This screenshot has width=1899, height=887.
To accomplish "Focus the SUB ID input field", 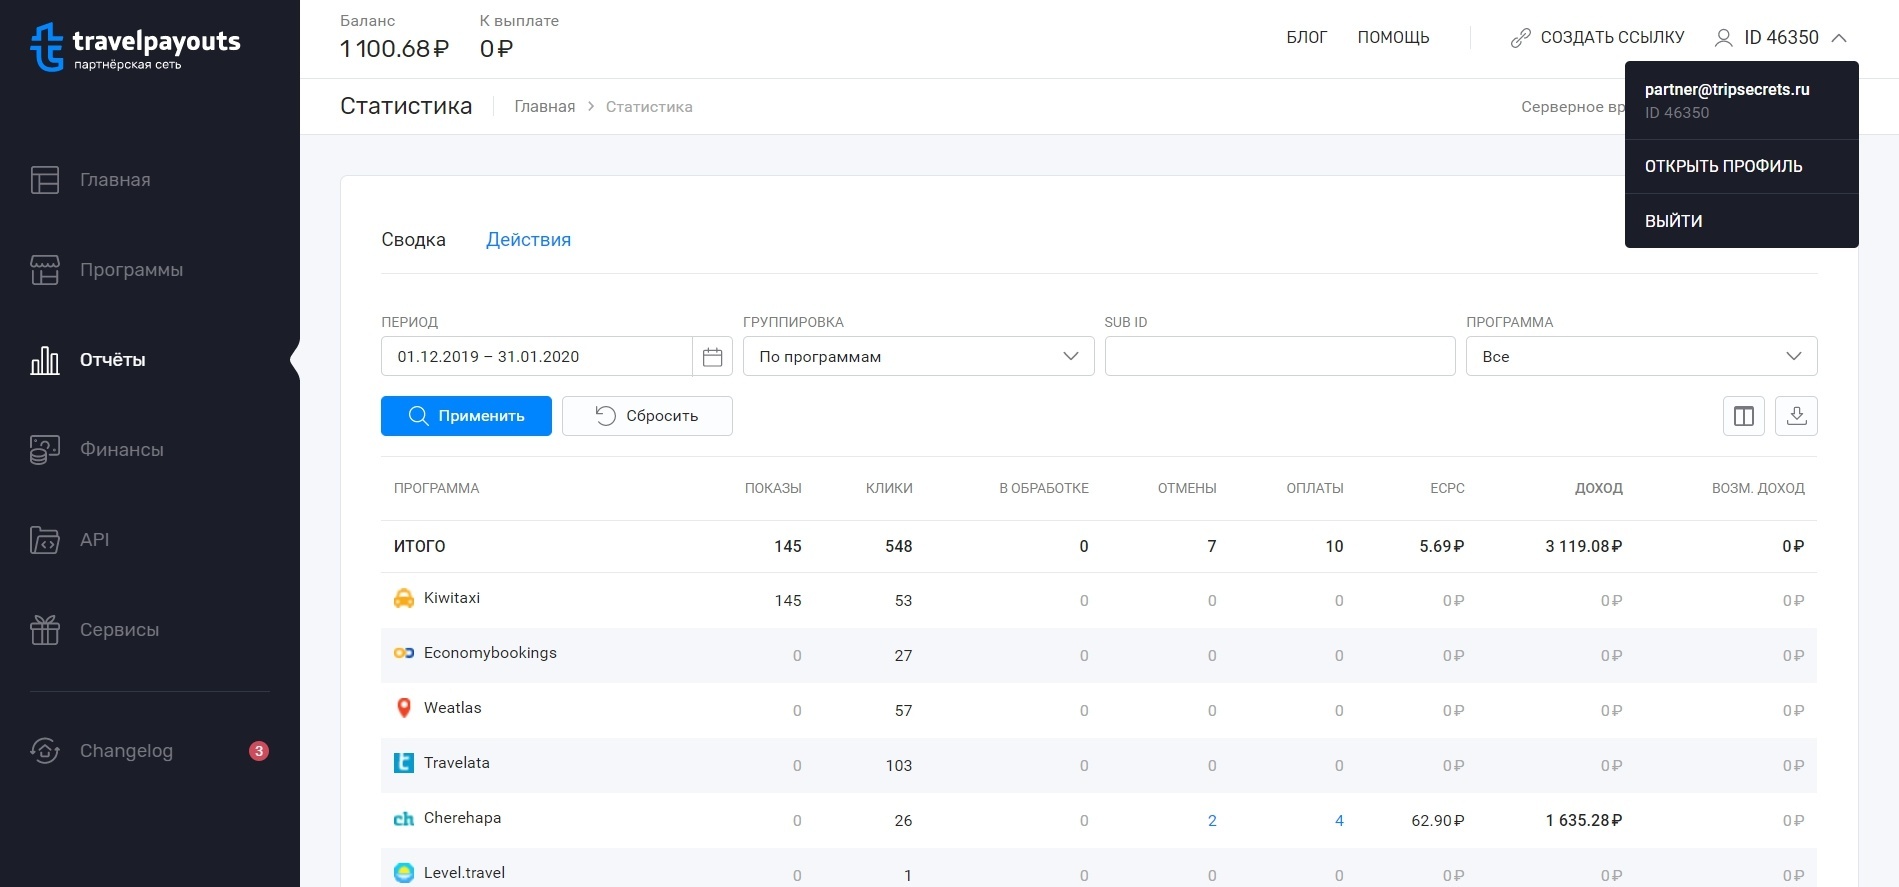I will point(1279,357).
